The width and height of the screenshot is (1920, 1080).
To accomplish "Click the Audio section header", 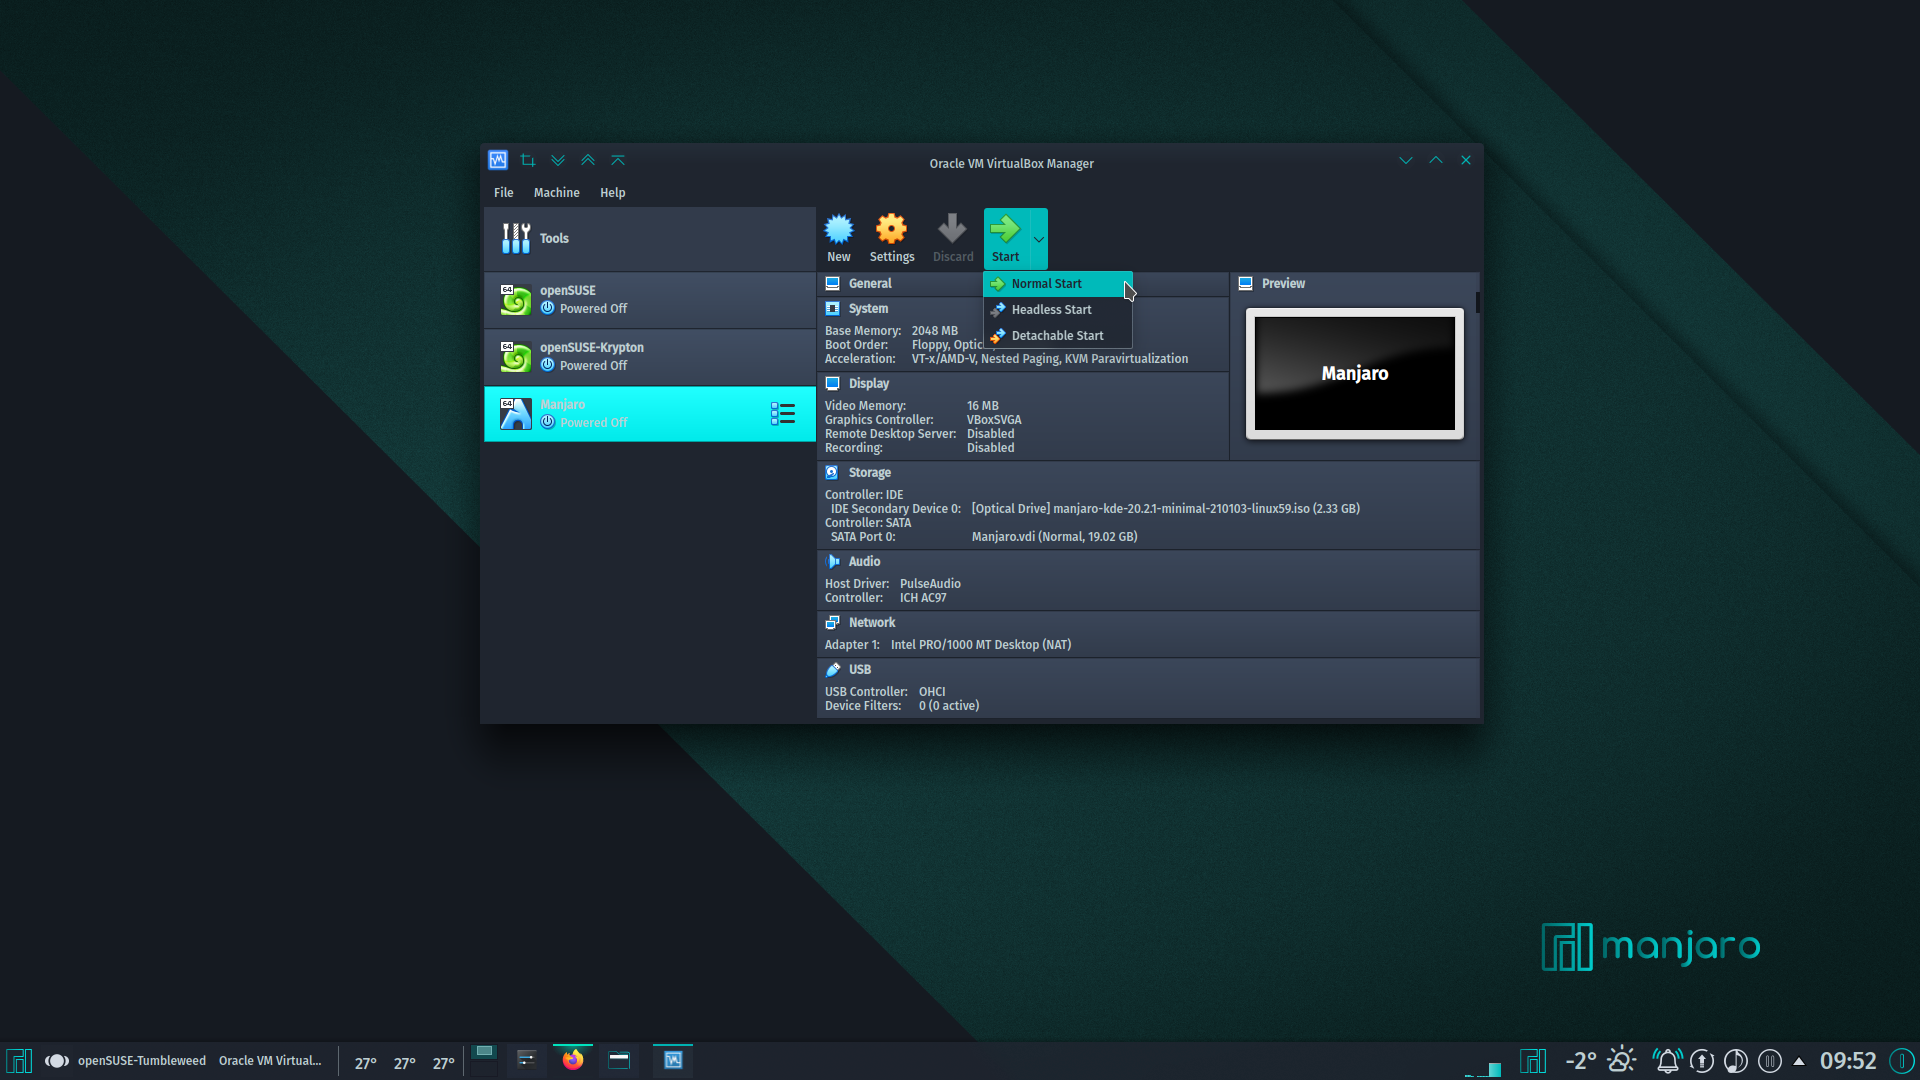I will coord(864,562).
